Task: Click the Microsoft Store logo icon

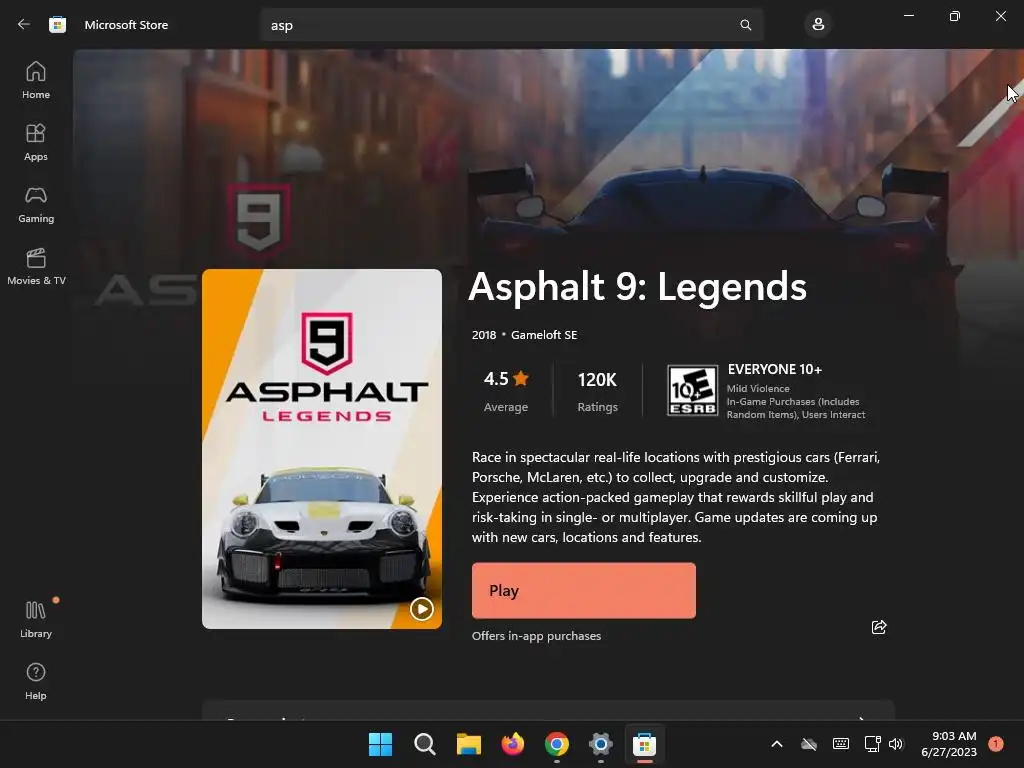Action: (x=57, y=25)
